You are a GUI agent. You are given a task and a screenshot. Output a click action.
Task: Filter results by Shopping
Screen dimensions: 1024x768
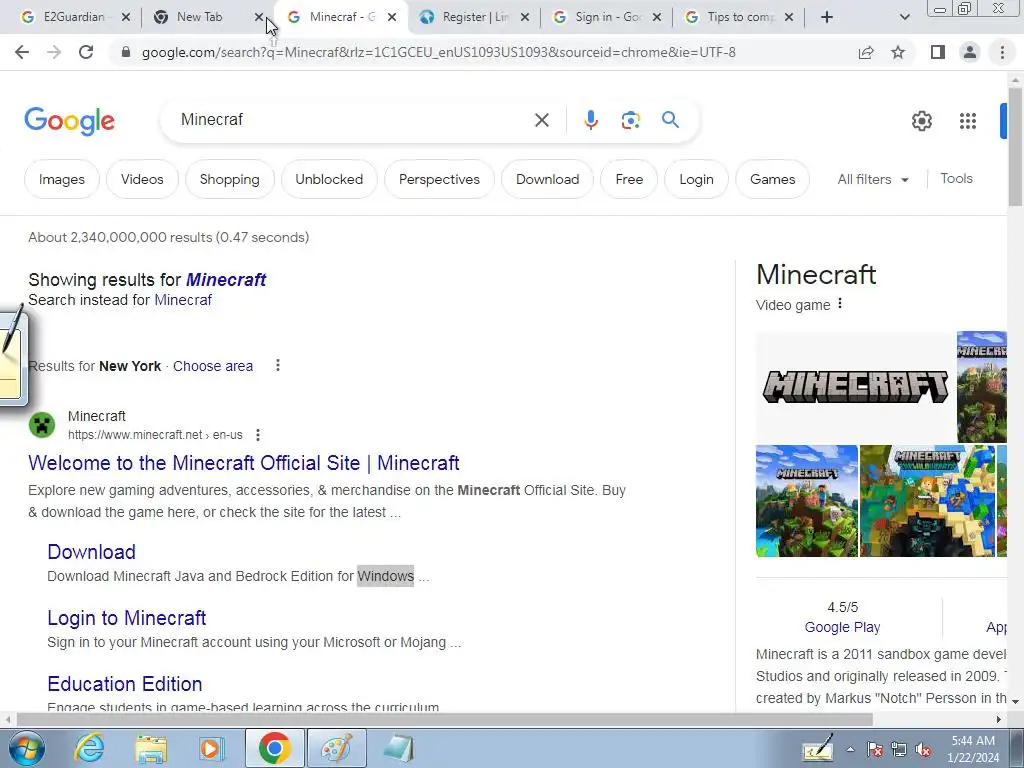click(229, 179)
